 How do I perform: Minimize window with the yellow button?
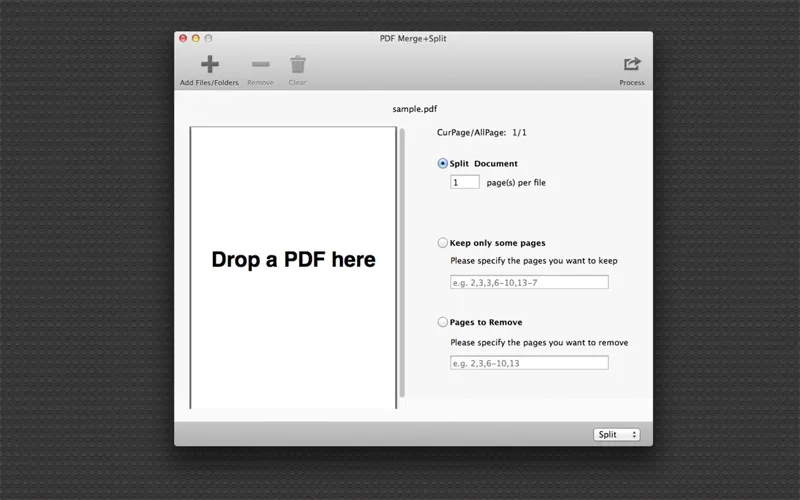[195, 38]
